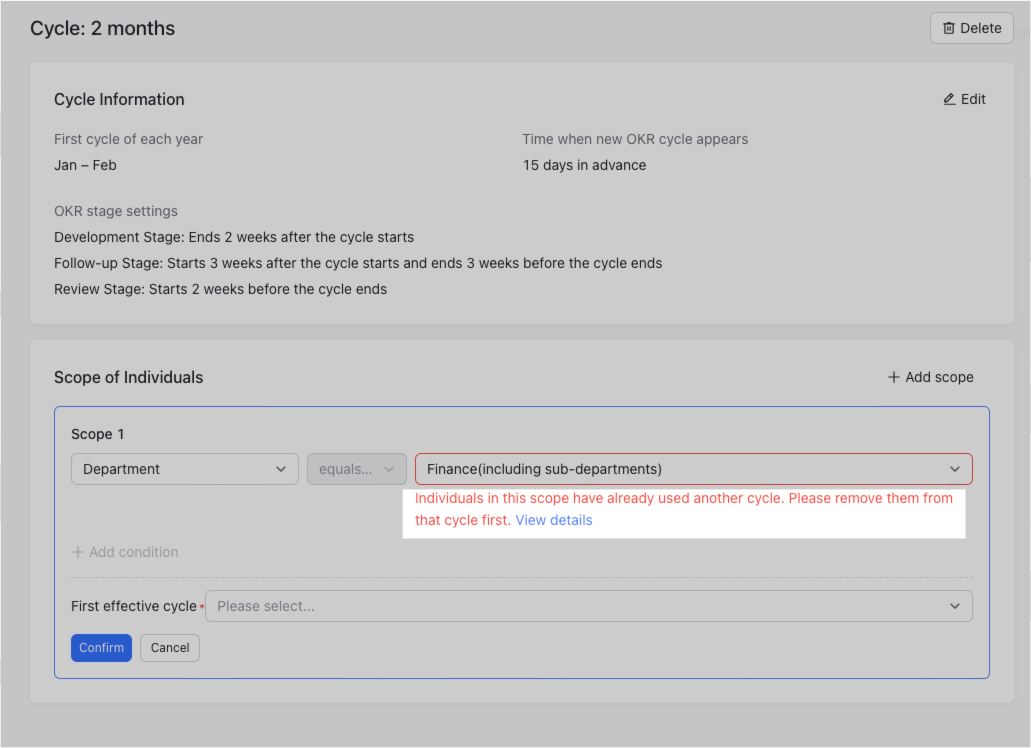Click the Scope 1 section header
The height and width of the screenshot is (748, 1031).
tap(97, 434)
